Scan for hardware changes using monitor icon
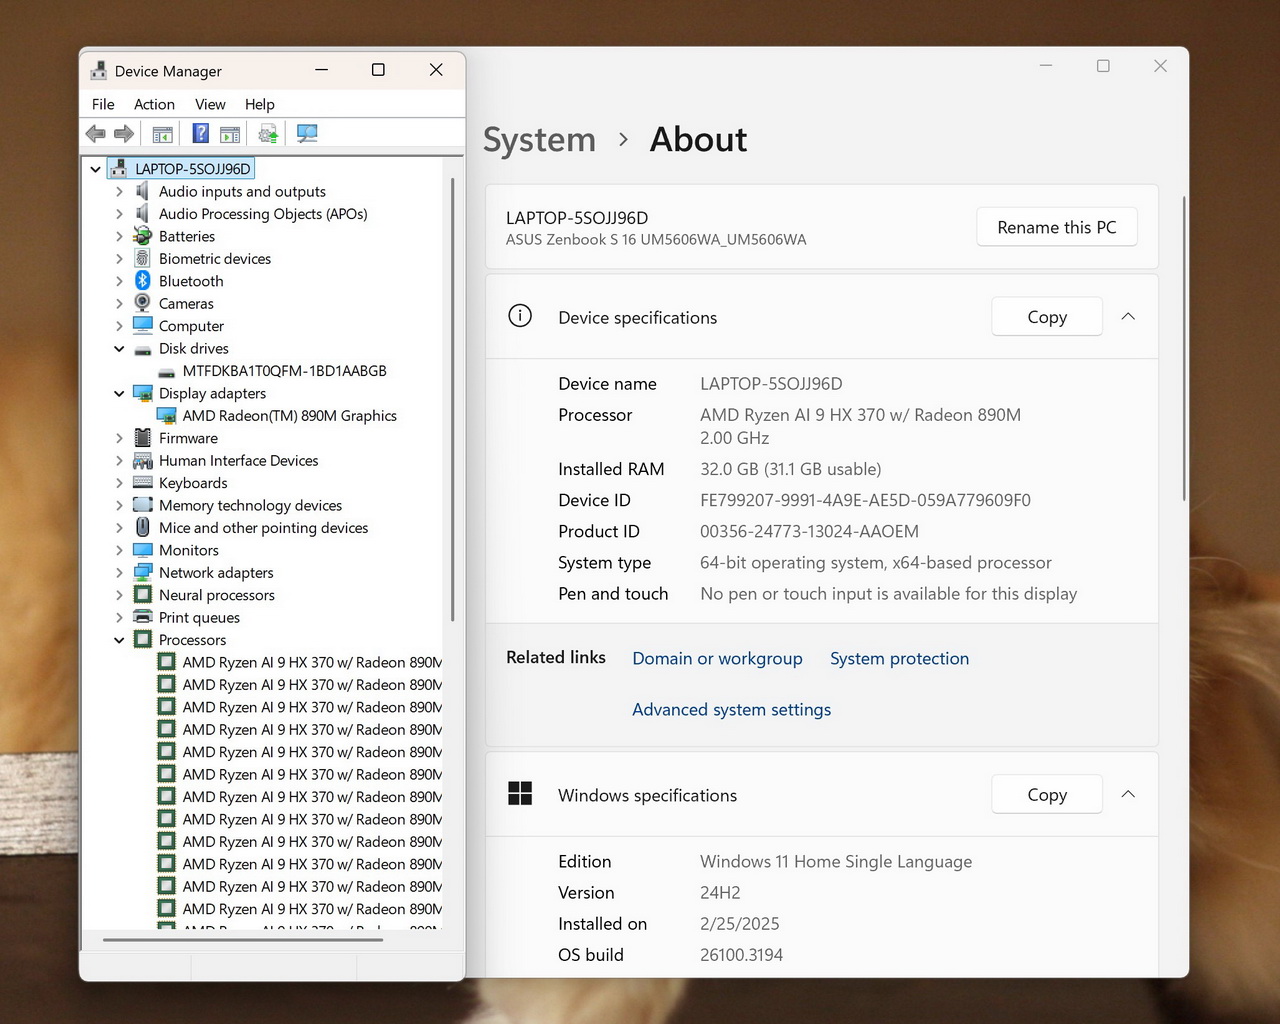Image resolution: width=1280 pixels, height=1024 pixels. pos(307,133)
